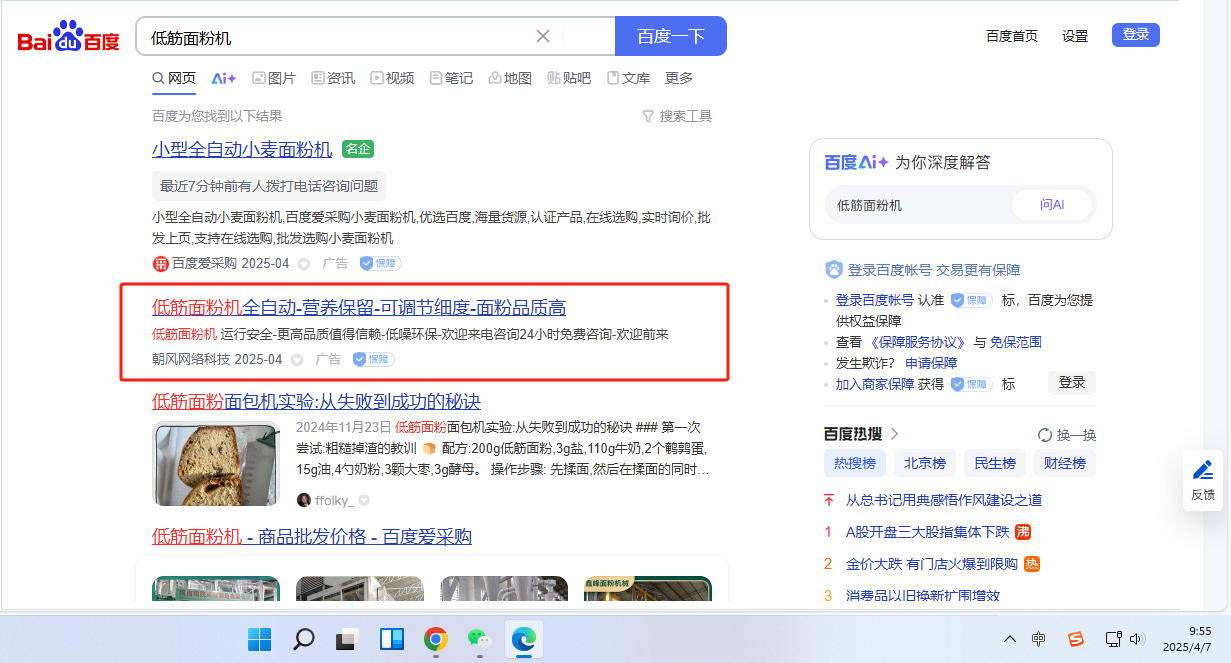
Task: Click the Sogou input method tray icon
Action: point(1076,638)
